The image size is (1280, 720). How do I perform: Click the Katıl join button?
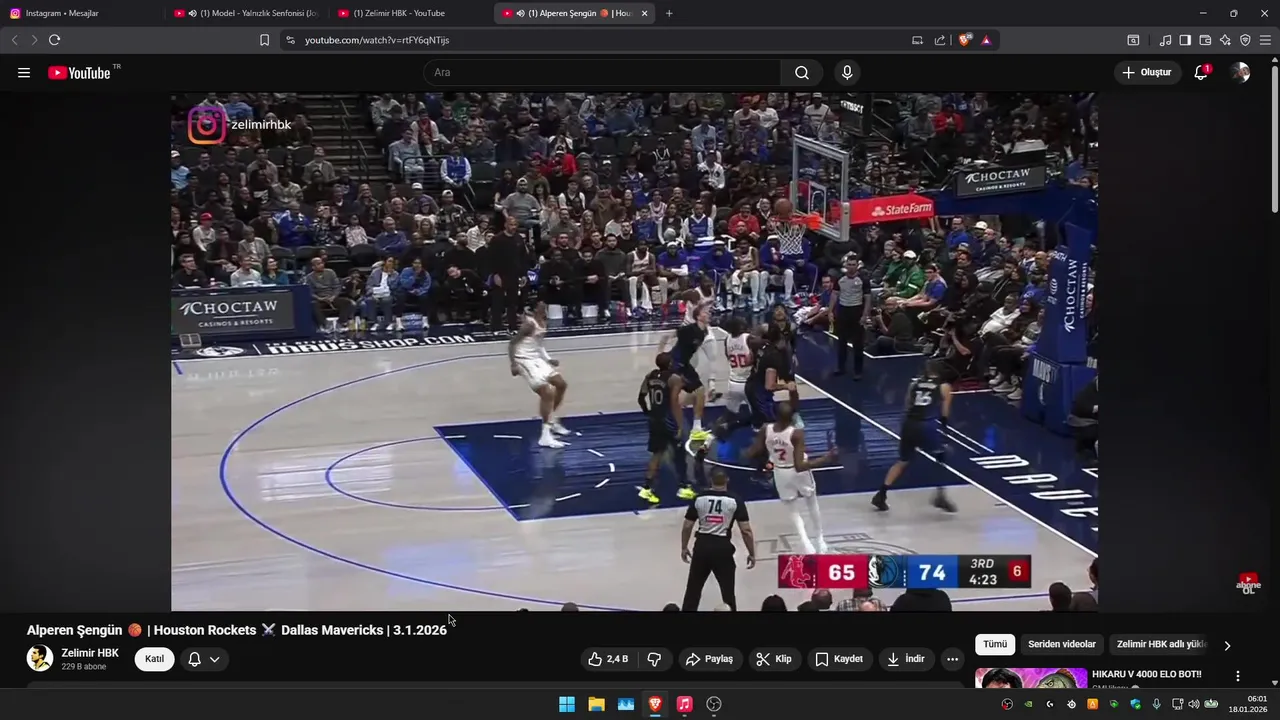point(154,659)
